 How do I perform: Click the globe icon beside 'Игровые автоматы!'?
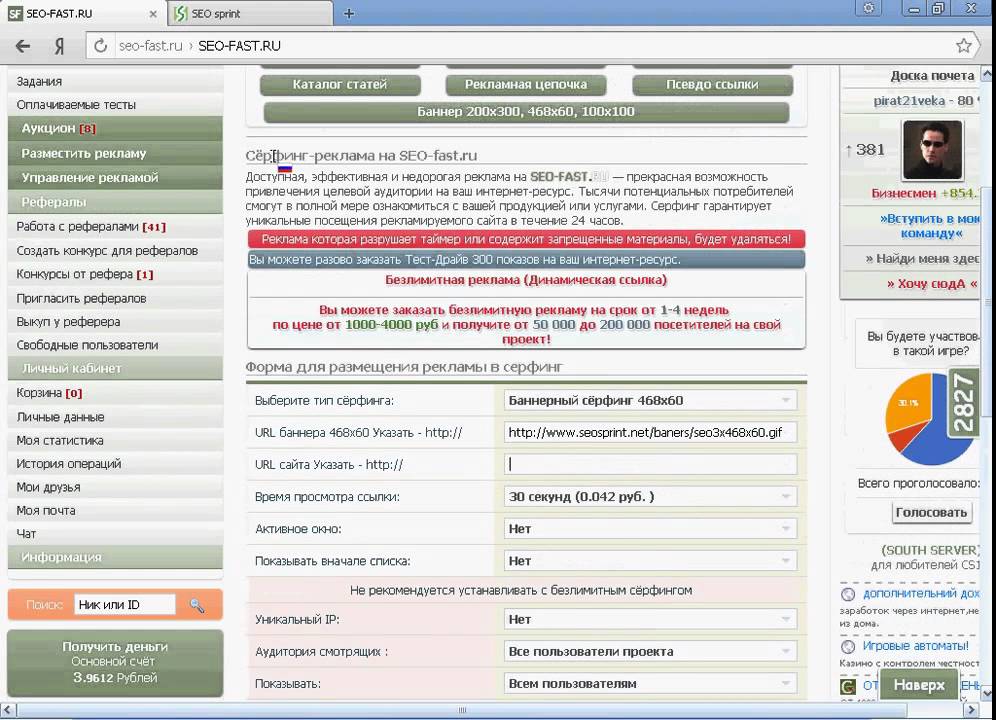coord(848,646)
